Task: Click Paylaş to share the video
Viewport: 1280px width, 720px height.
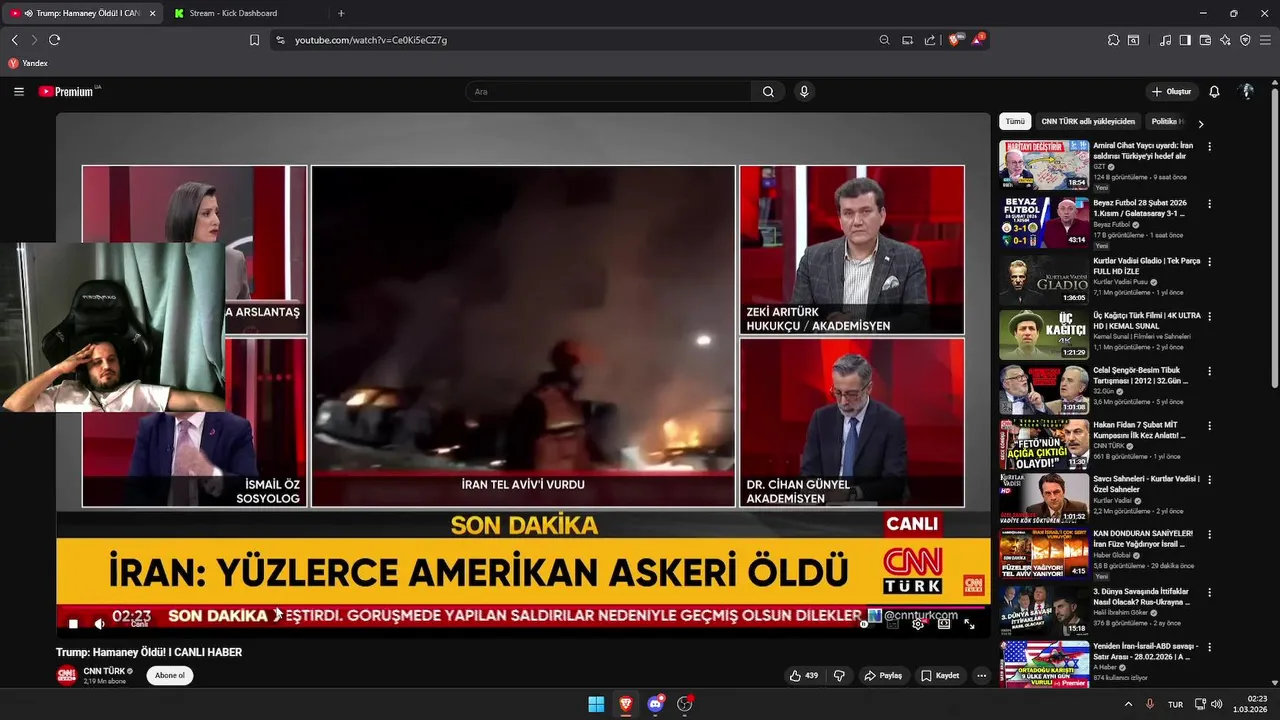Action: coord(883,675)
